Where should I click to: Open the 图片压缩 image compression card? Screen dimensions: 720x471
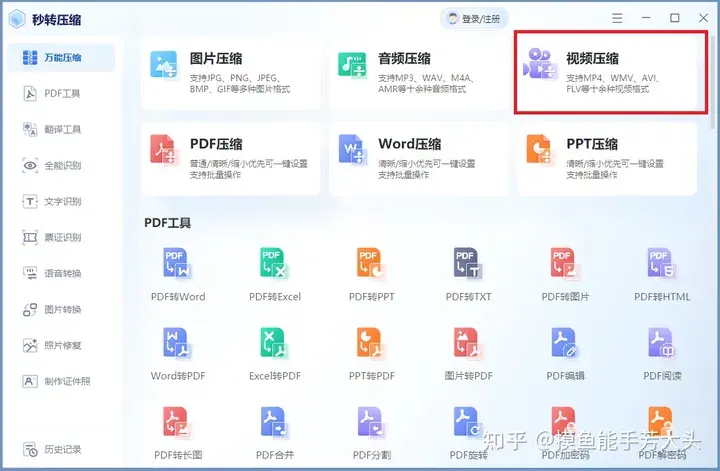(231, 73)
